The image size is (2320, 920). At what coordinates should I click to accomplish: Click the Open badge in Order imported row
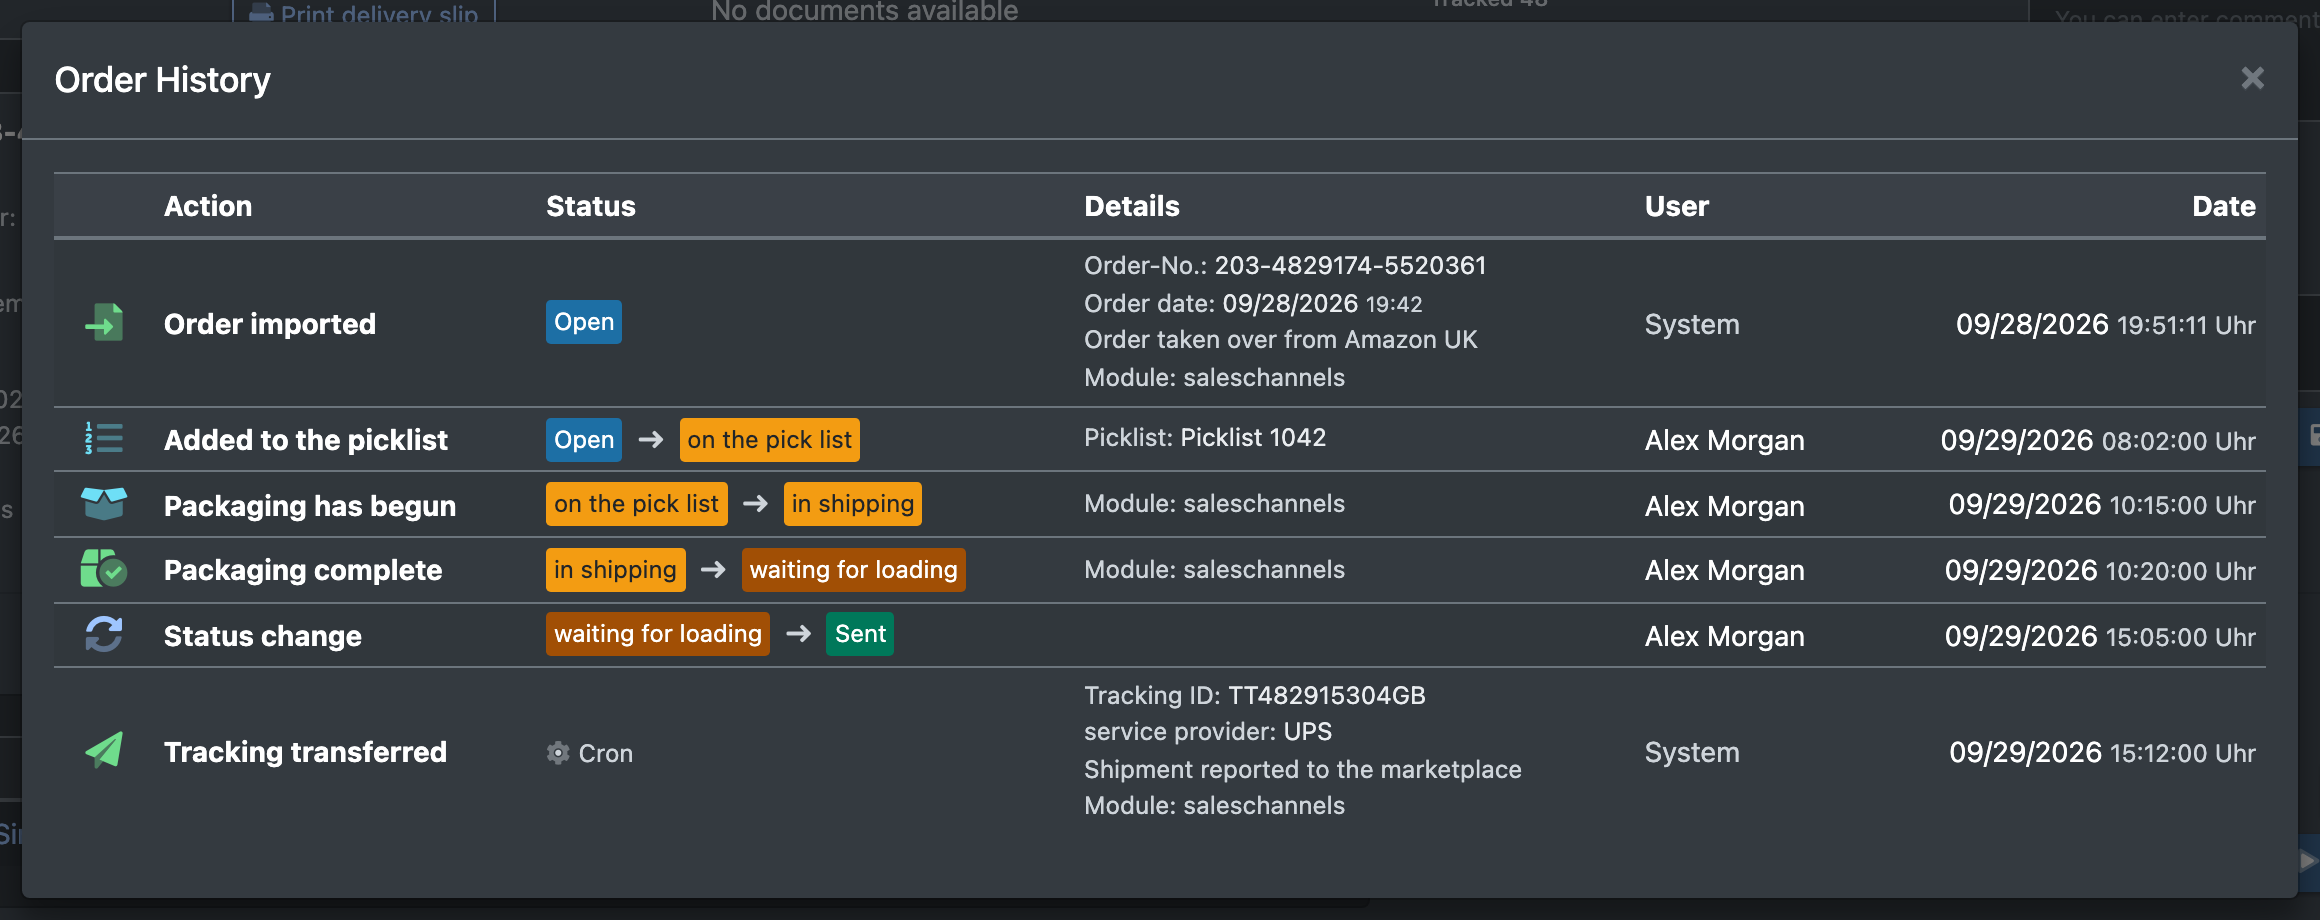[x=584, y=322]
